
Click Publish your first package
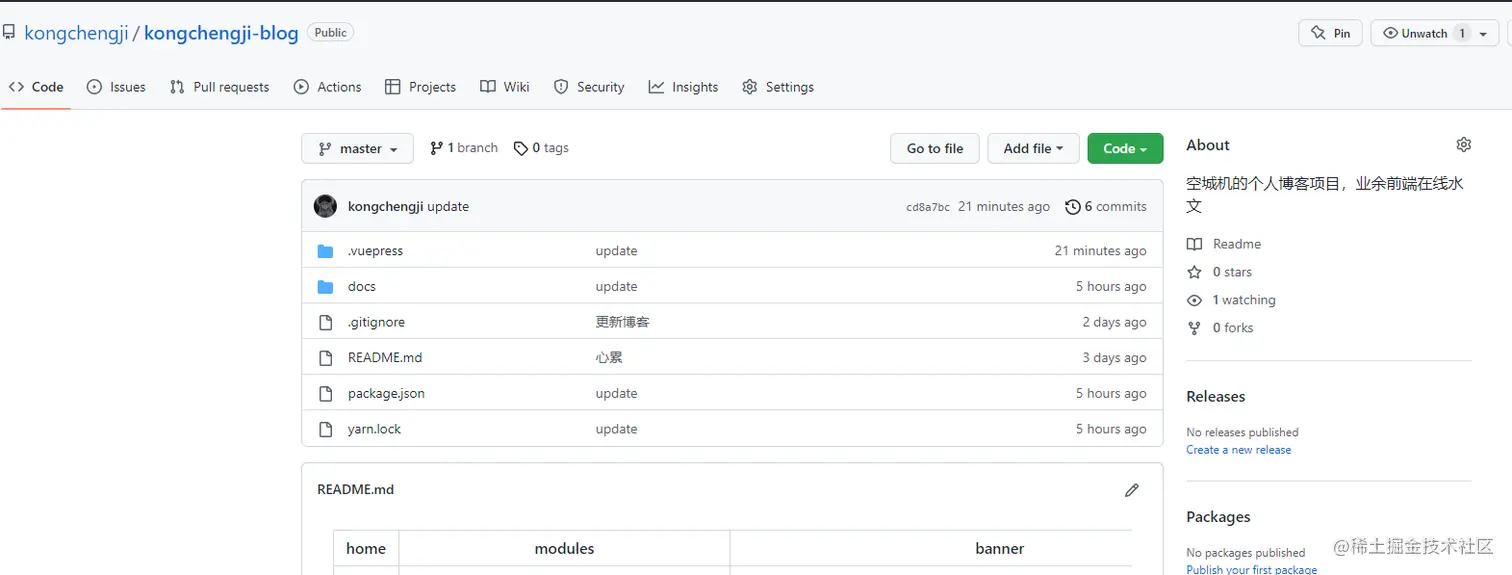[1251, 569]
